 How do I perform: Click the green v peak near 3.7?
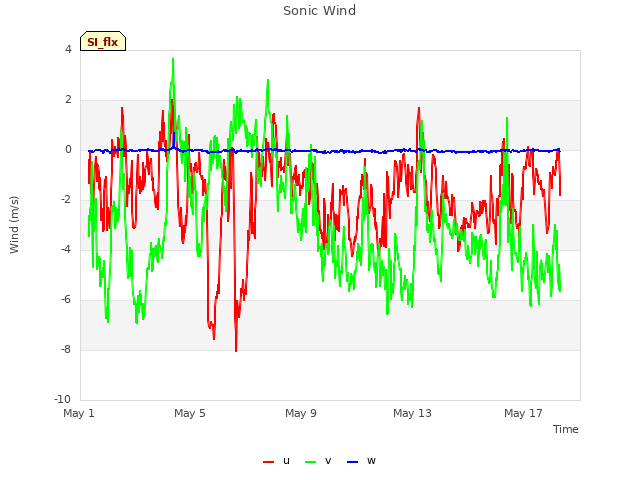(x=173, y=60)
